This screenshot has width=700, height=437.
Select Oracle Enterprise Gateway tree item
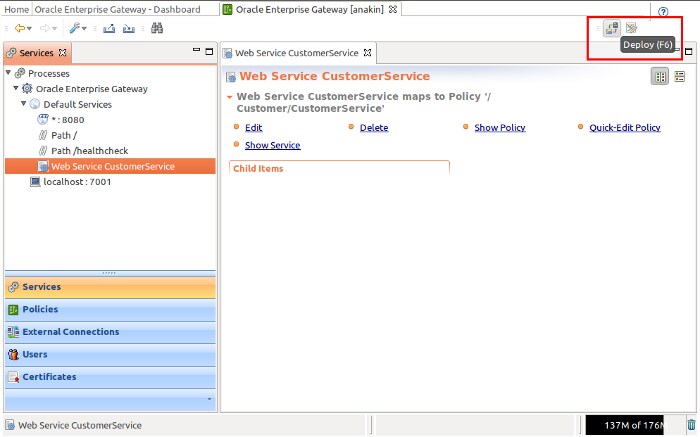point(92,89)
